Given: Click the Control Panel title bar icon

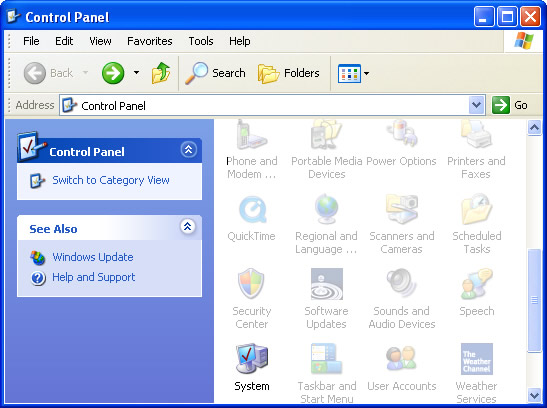Looking at the screenshot, I should [x=14, y=16].
